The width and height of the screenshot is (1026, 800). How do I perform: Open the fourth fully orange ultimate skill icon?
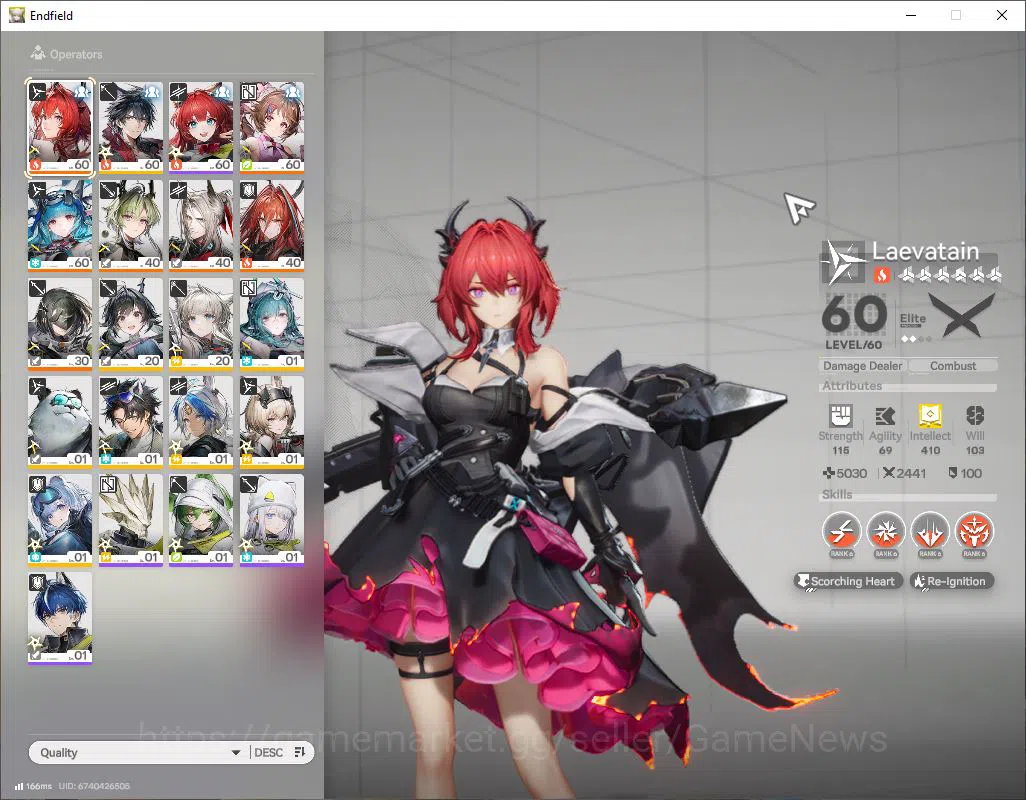(x=974, y=531)
